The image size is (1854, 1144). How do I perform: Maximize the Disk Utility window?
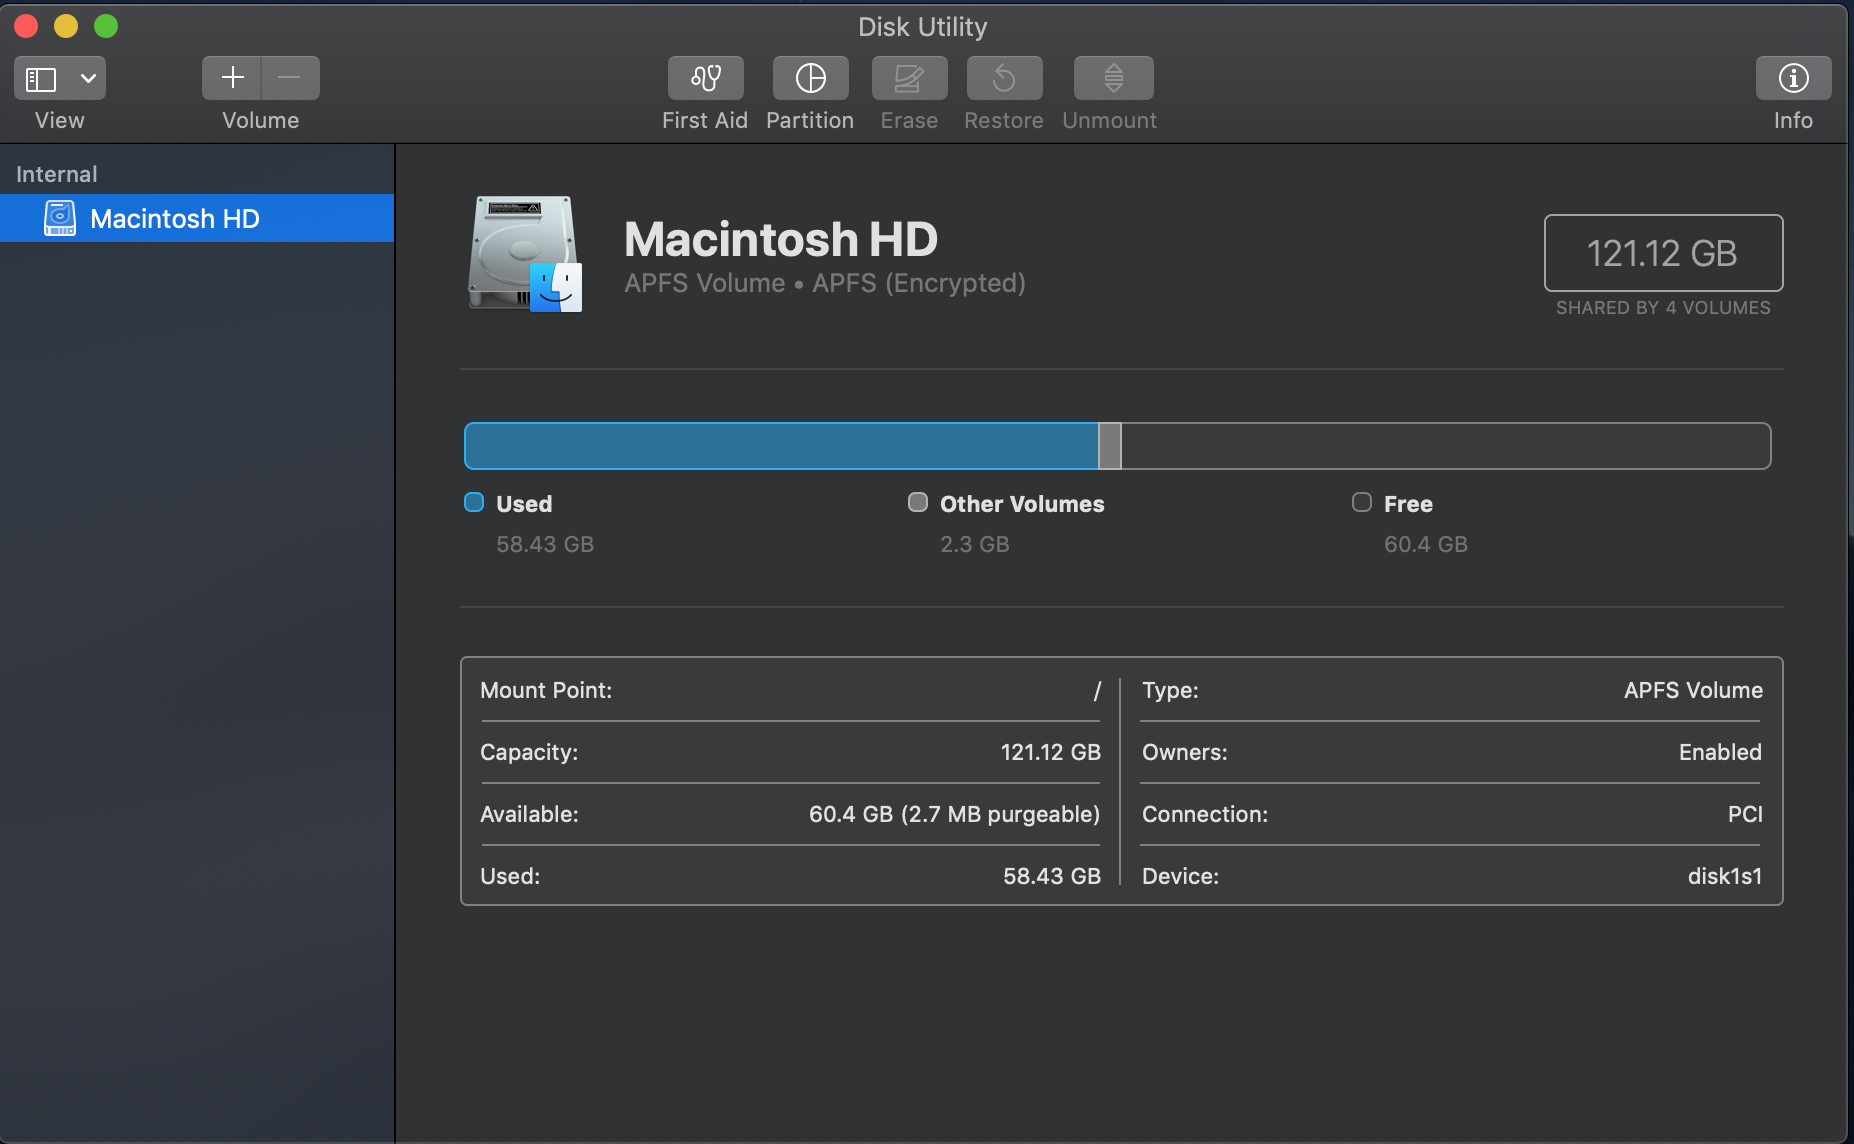[x=106, y=26]
